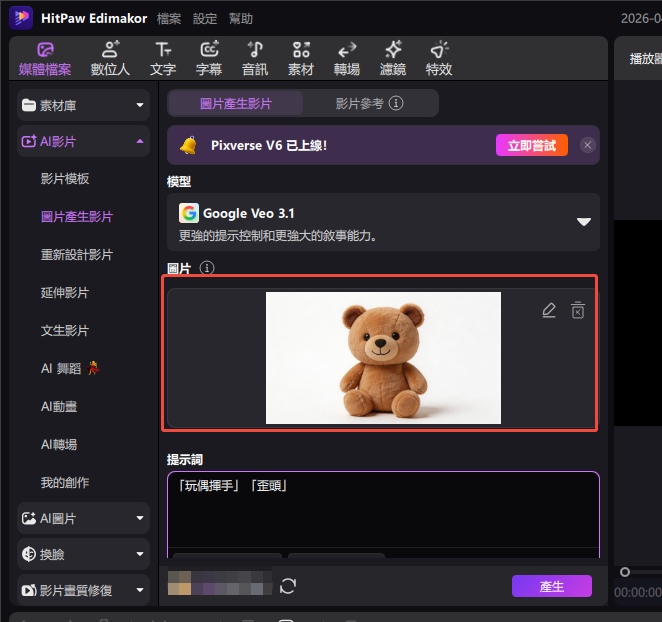Viewport: 662px width, 622px height.
Task: Dismiss the Pixverse V6 banner
Action: [587, 145]
